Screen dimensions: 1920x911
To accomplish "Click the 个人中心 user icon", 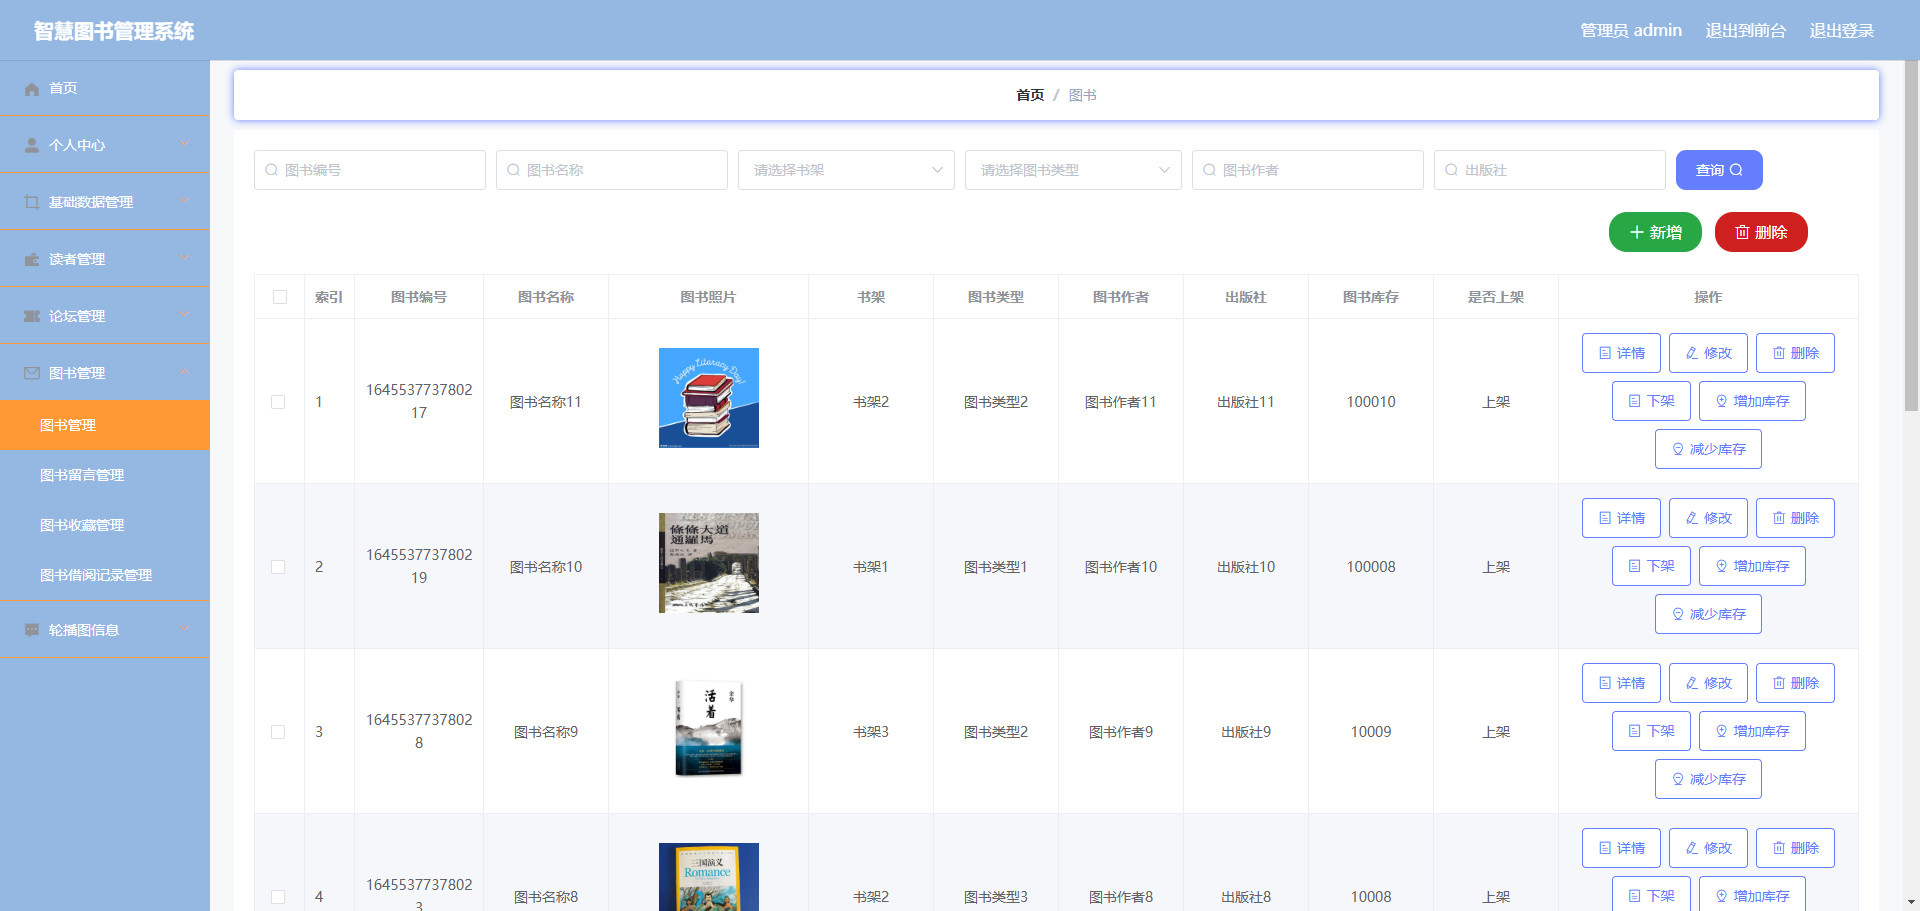I will pos(32,145).
